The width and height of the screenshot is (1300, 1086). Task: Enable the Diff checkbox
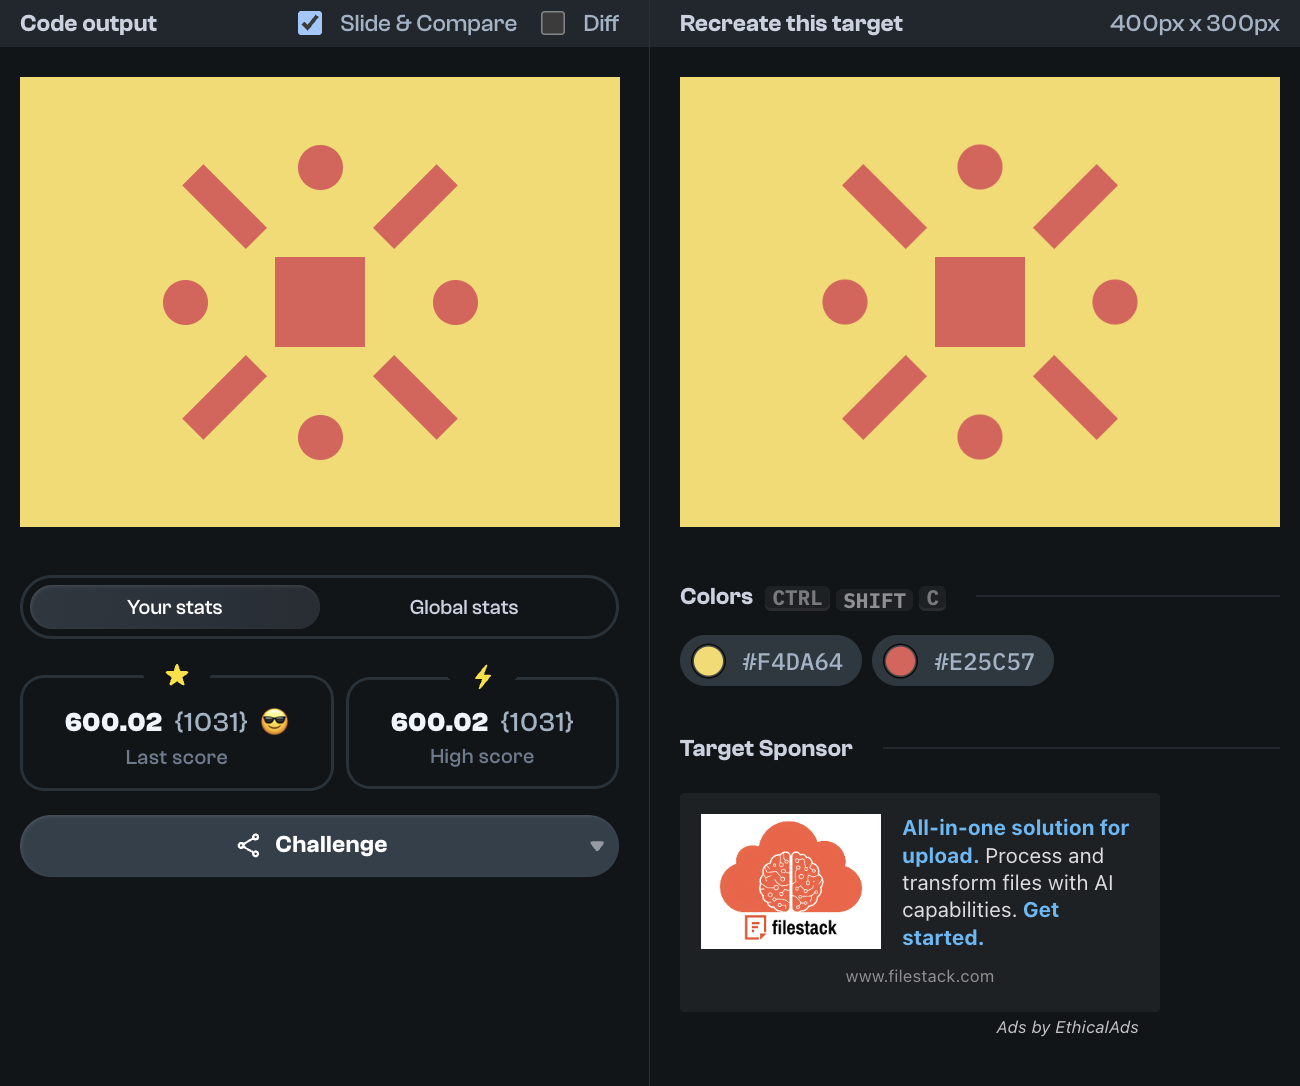tap(553, 23)
